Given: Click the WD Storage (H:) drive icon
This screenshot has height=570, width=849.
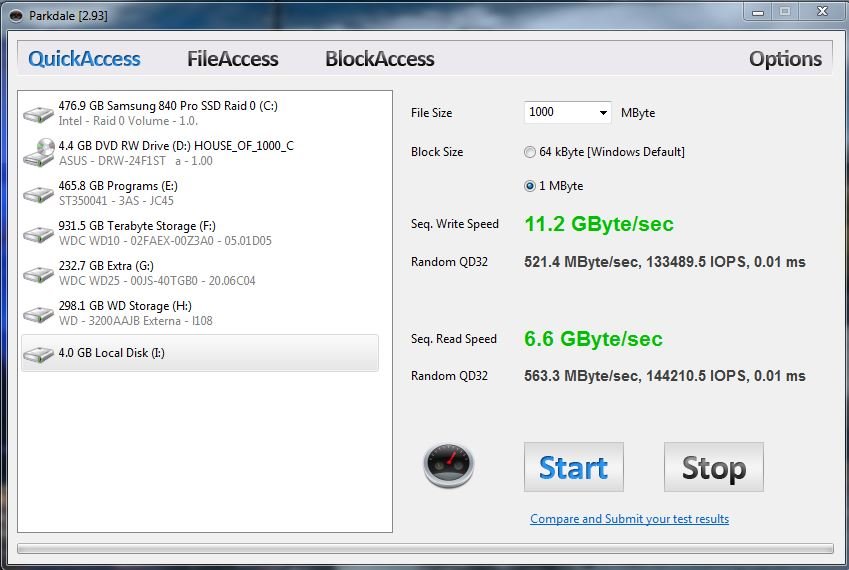Looking at the screenshot, I should 39,314.
